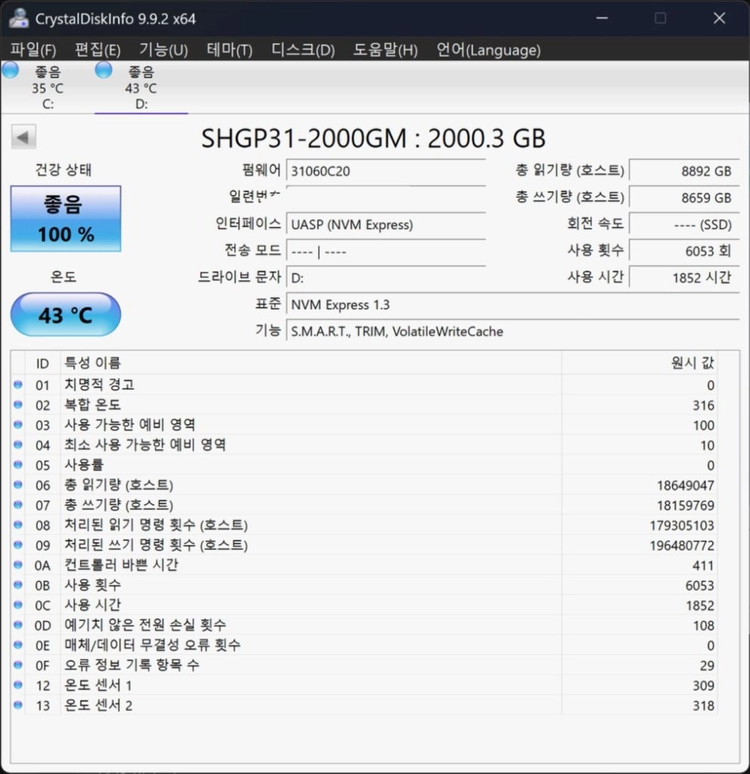Screen dimensions: 750x774
Task: Click the total host writes value 8659 GB
Action: pyautogui.click(x=684, y=198)
